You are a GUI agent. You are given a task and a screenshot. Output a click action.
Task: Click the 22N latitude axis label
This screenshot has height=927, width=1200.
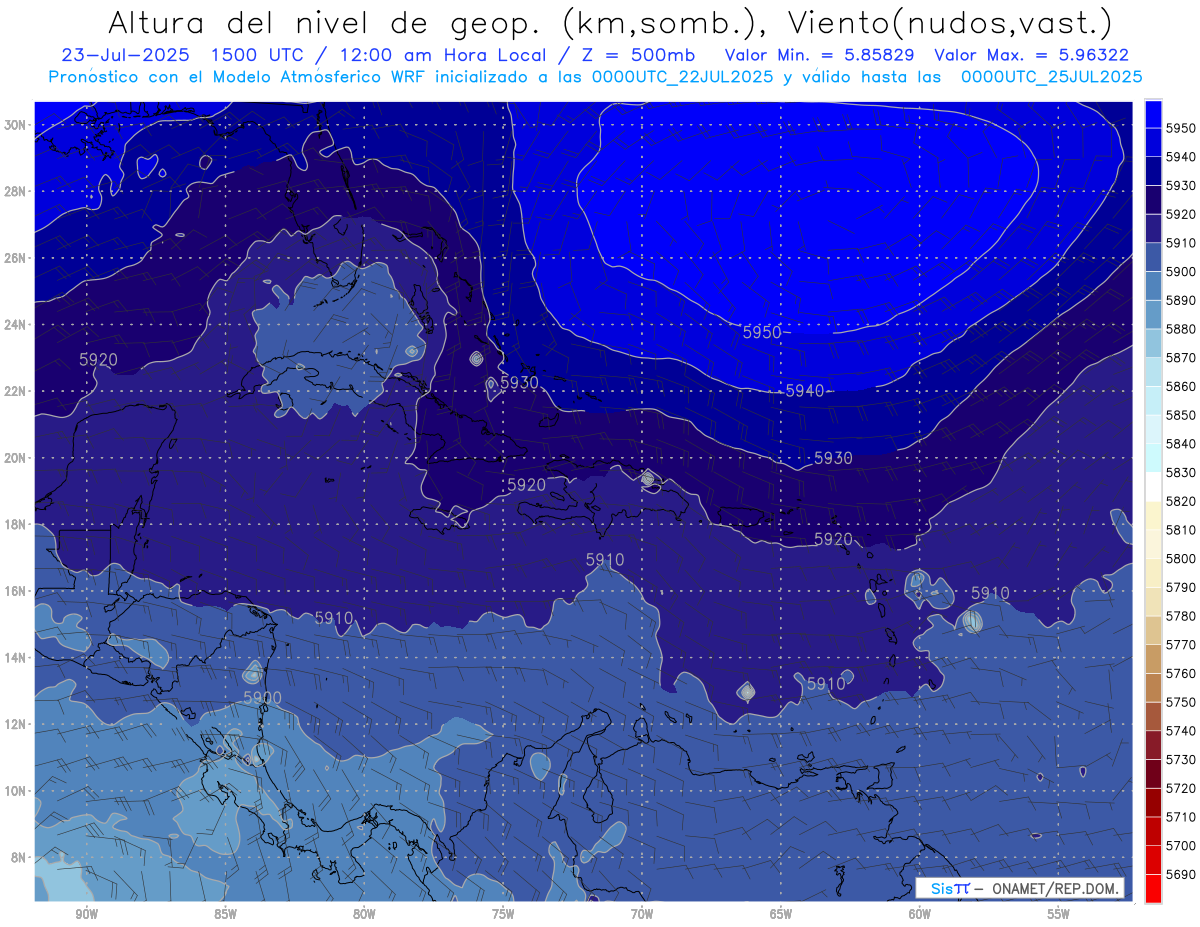(15, 391)
